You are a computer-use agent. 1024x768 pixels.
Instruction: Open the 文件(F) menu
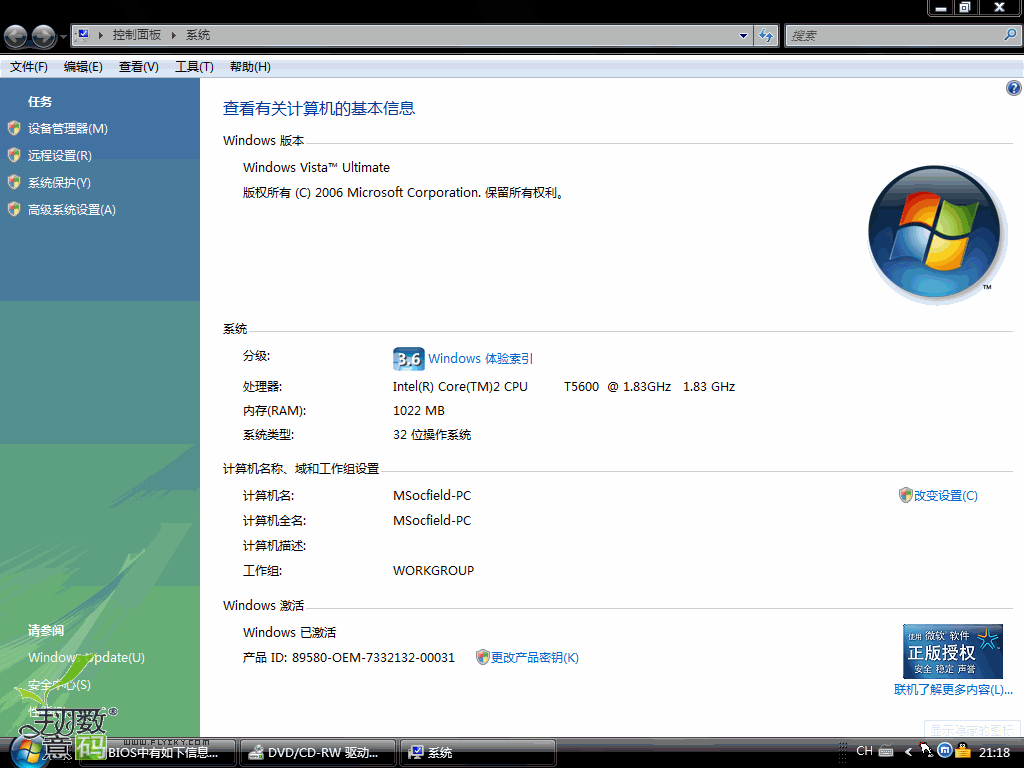(29, 67)
